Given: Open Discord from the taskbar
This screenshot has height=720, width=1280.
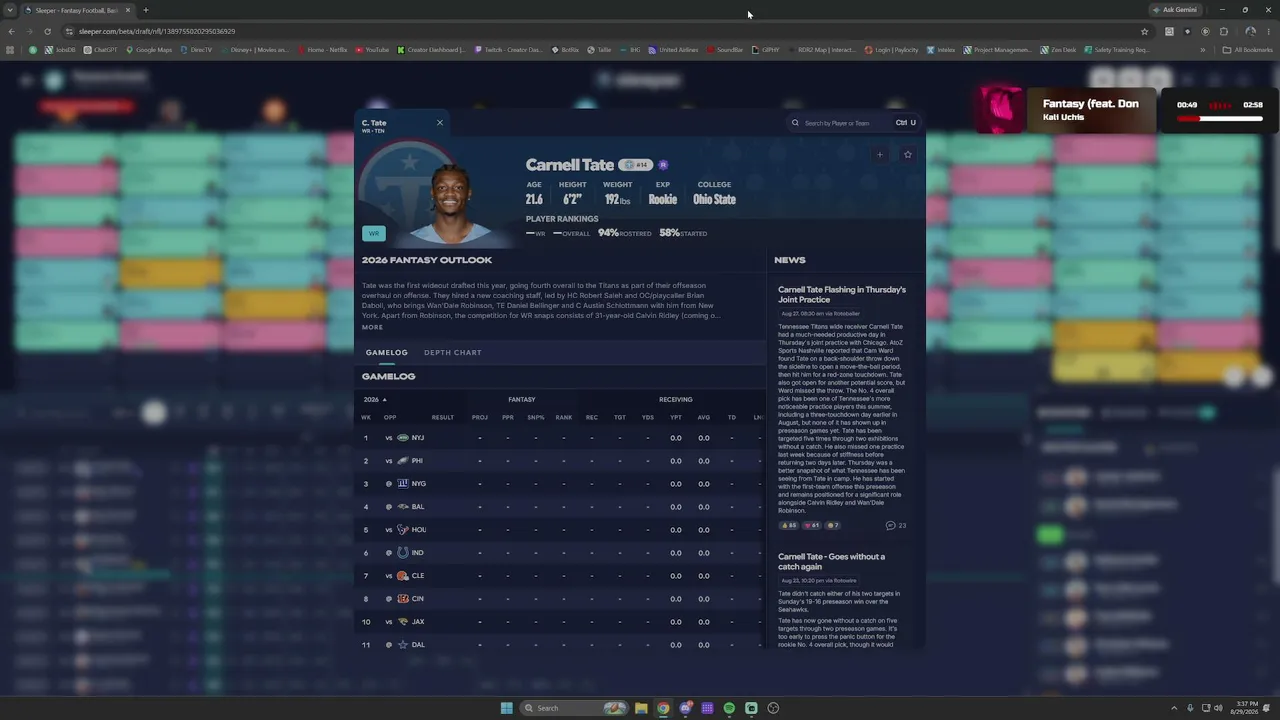Looking at the screenshot, I should click(x=686, y=708).
